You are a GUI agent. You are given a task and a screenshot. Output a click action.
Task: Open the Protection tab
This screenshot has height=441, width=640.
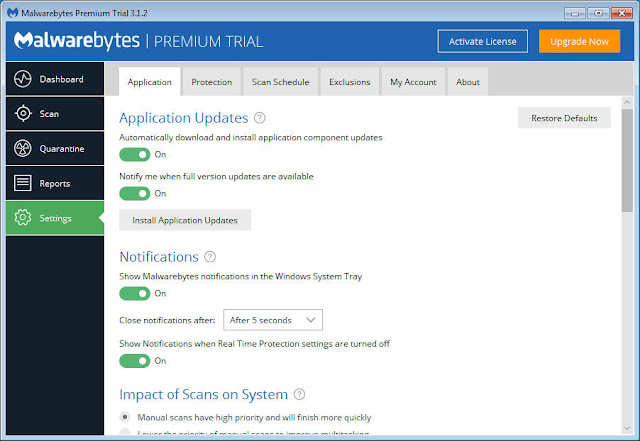(211, 82)
